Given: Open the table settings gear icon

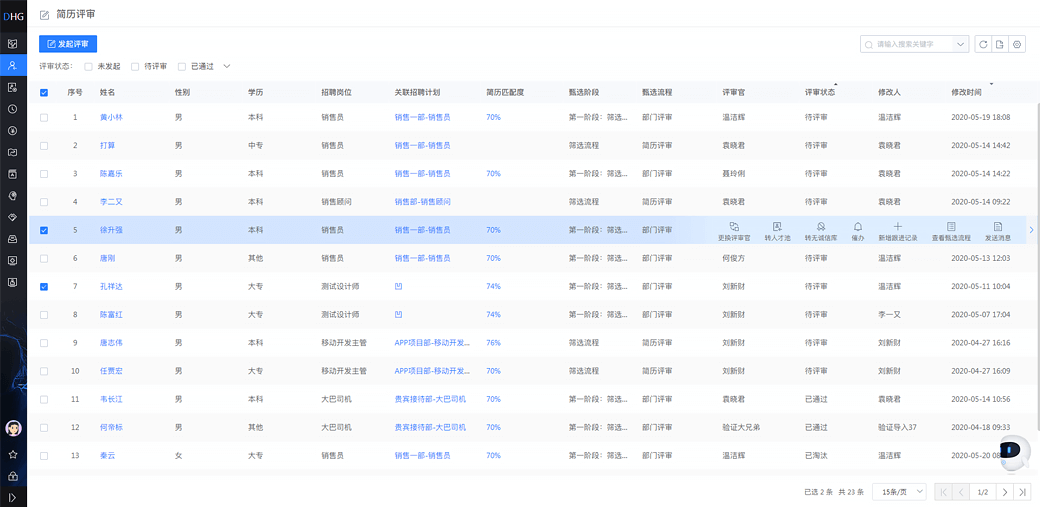Looking at the screenshot, I should 1018,44.
